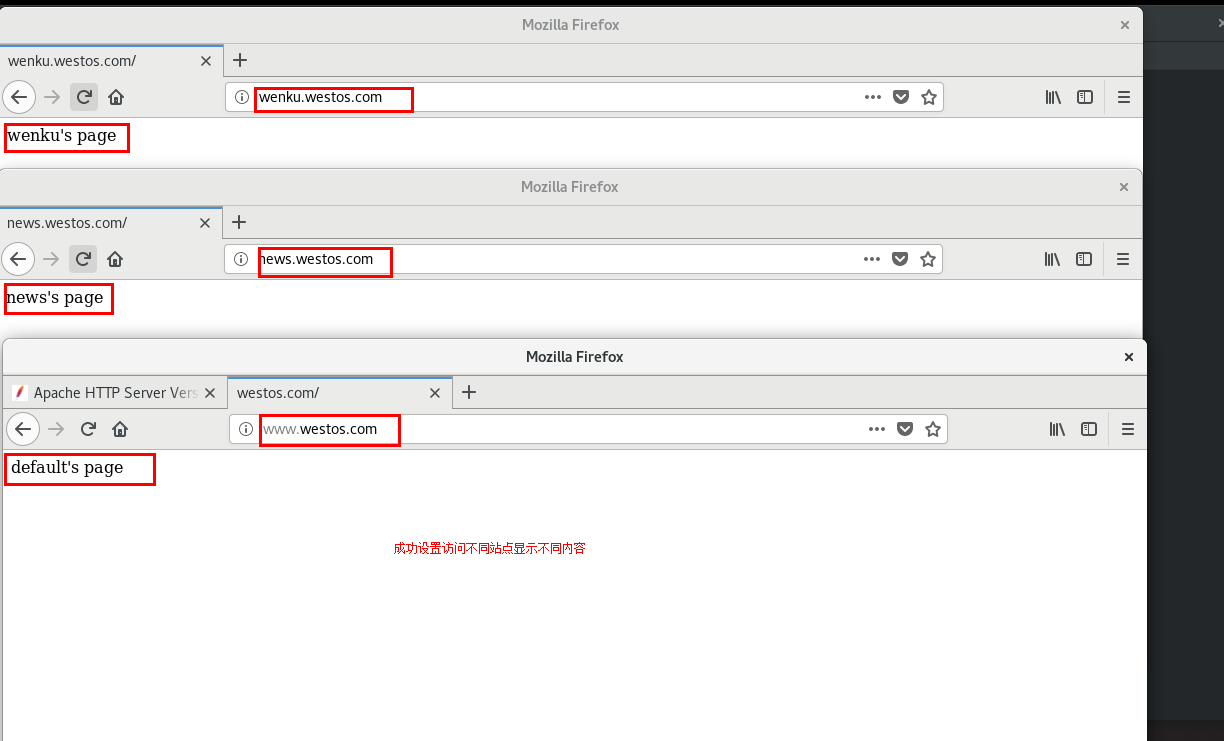Click forward arrow in wenku.westos.com window
Screen dimensions: 1224x741
52,97
